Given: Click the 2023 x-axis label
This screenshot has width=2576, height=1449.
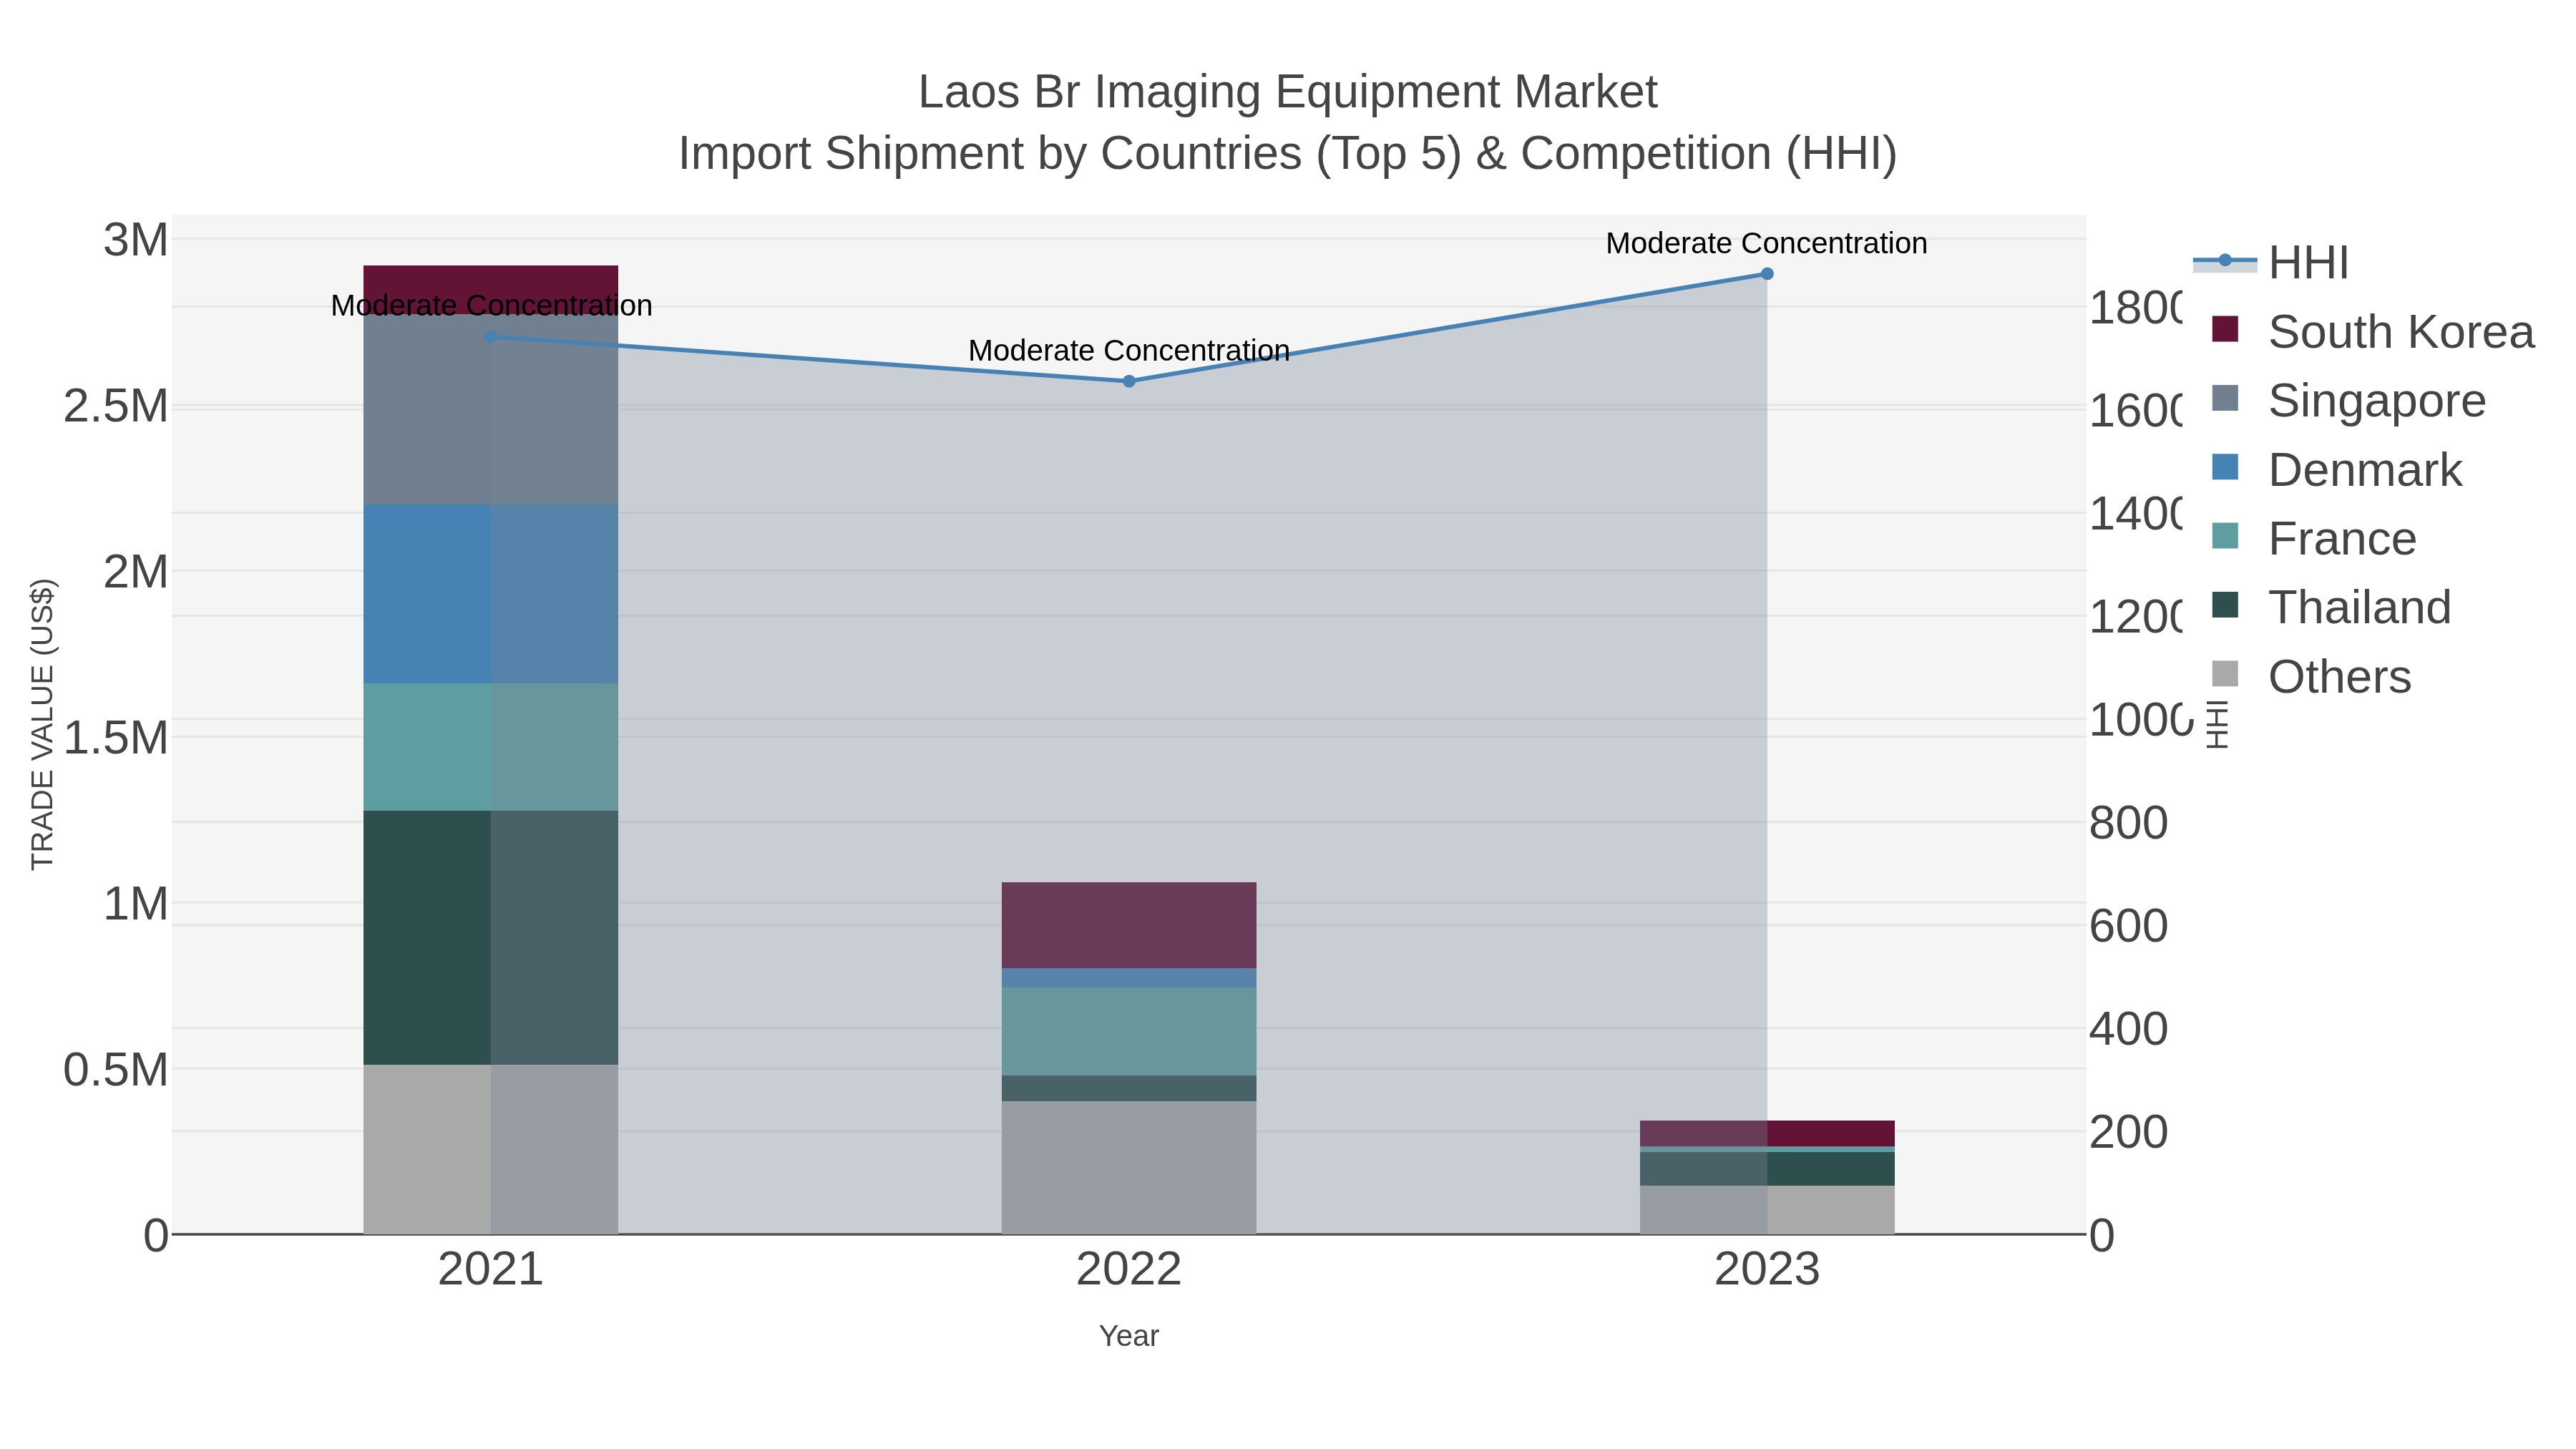Looking at the screenshot, I should pos(1767,1270).
